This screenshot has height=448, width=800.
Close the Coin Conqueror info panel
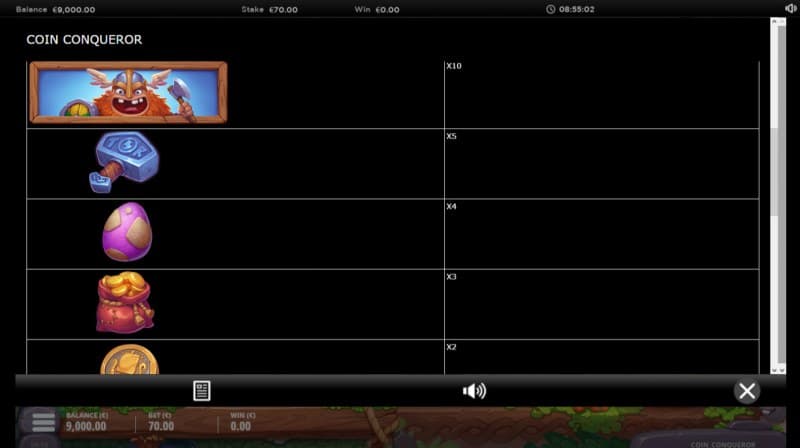[x=747, y=391]
